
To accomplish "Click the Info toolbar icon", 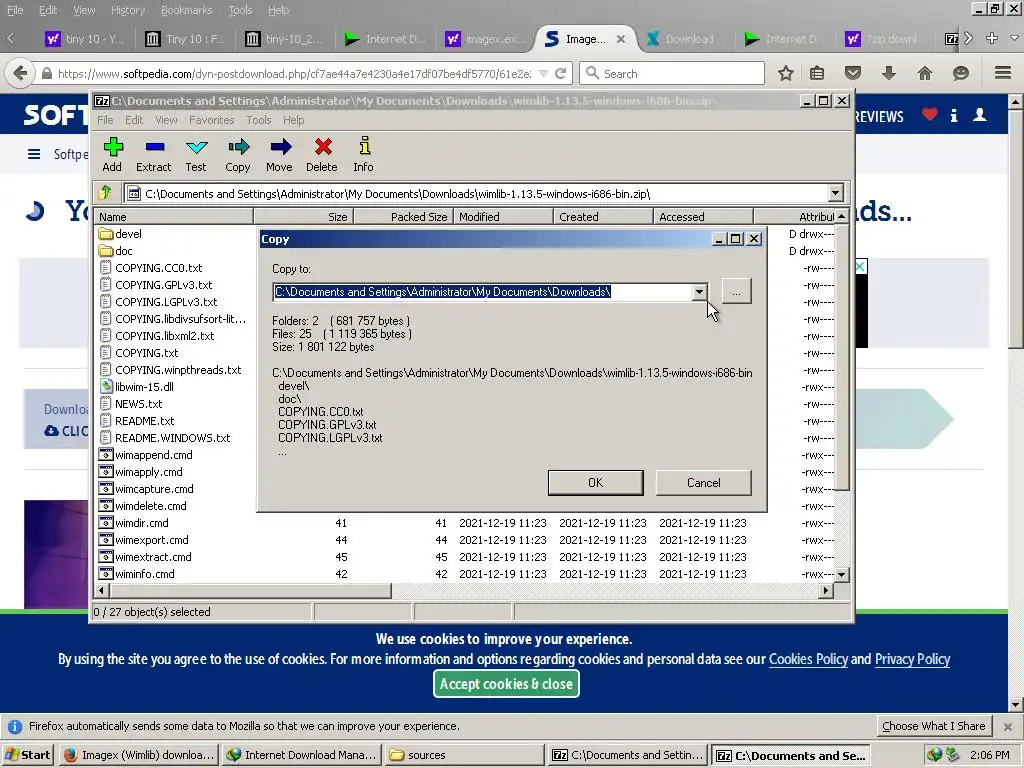I will pos(364,155).
